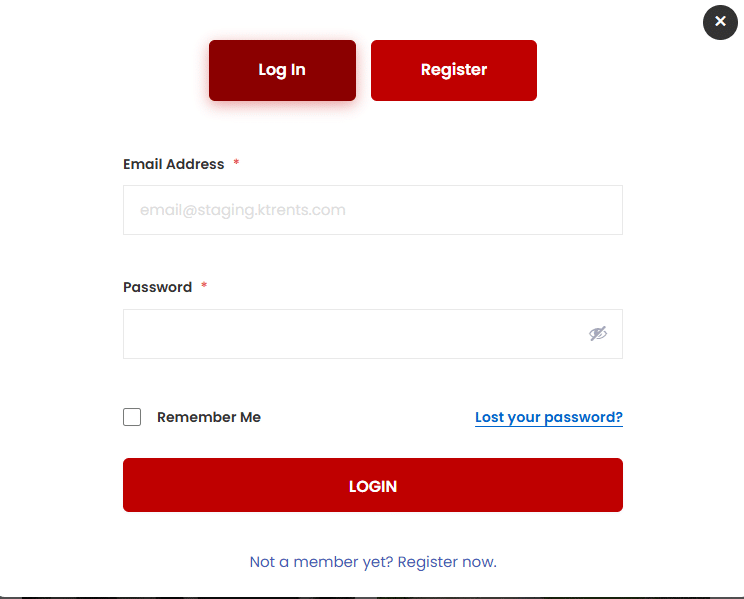Follow the Register now link

(x=447, y=562)
